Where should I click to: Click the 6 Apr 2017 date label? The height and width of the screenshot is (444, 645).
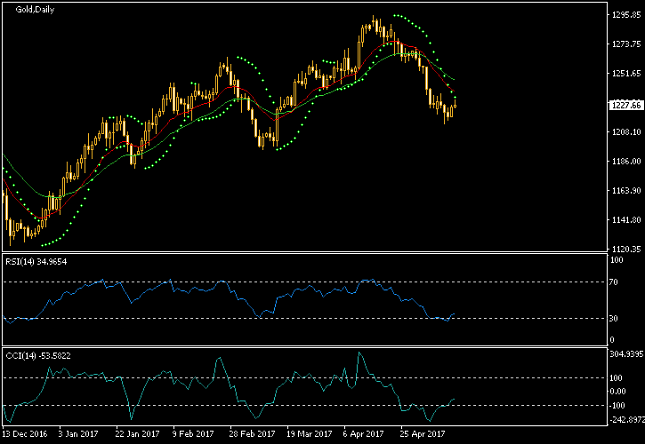tap(363, 434)
